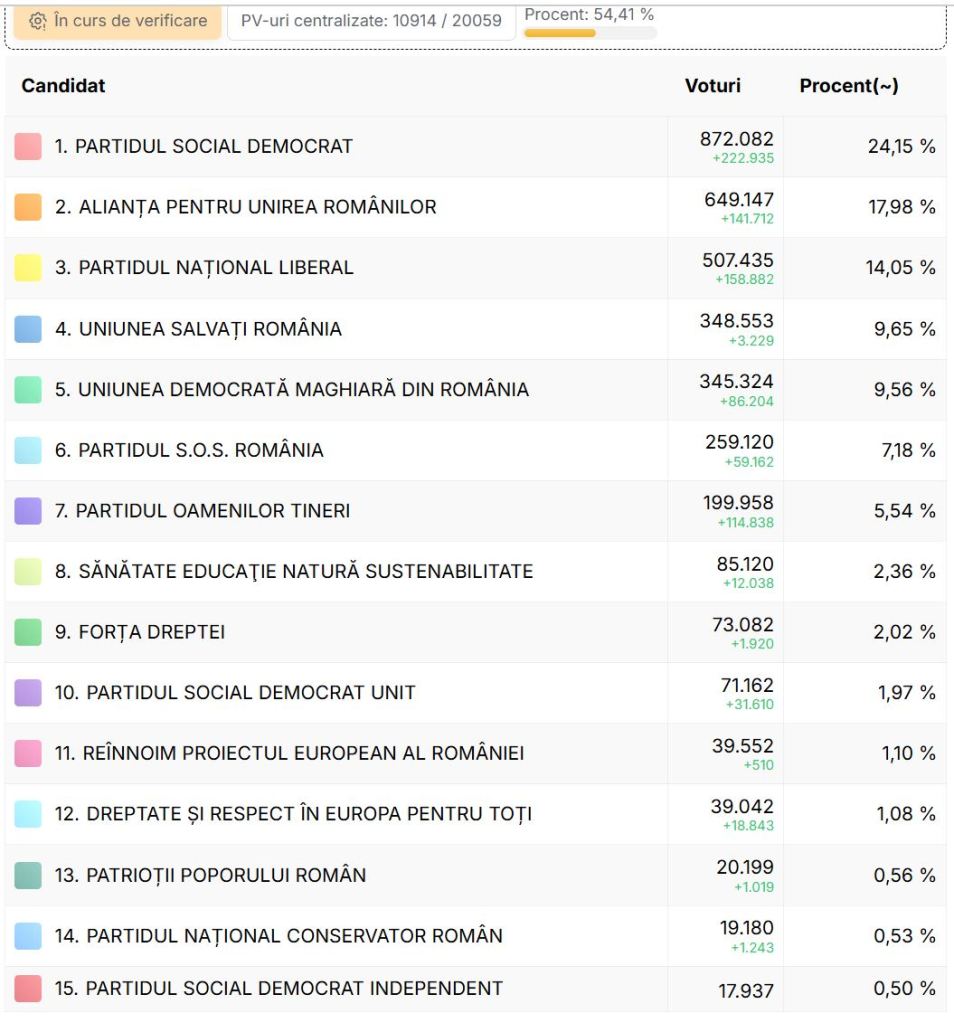Click the Candidat column header
The height and width of the screenshot is (1023, 954).
63,86
